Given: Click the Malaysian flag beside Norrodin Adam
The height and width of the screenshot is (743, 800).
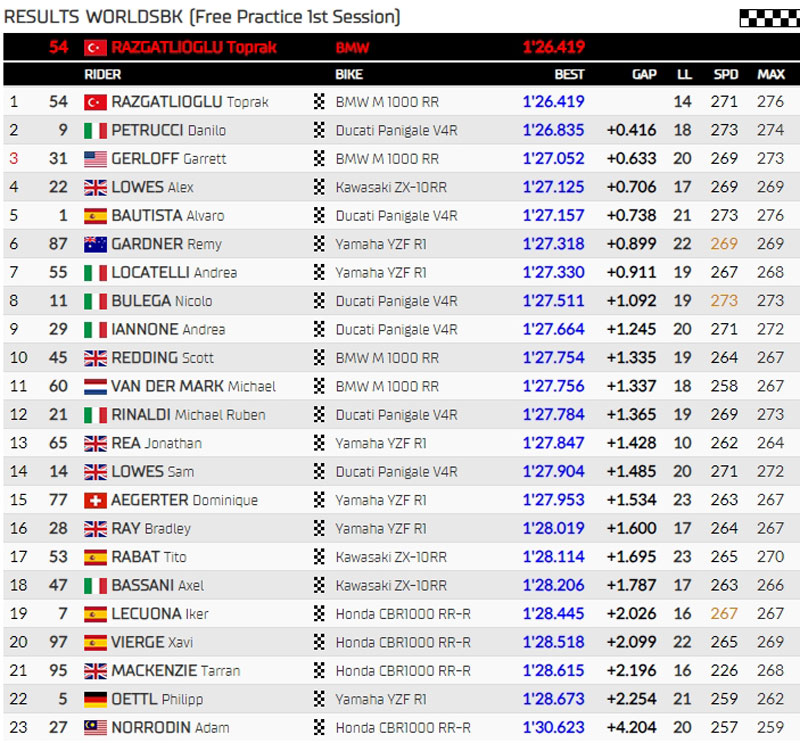Looking at the screenshot, I should tap(95, 728).
